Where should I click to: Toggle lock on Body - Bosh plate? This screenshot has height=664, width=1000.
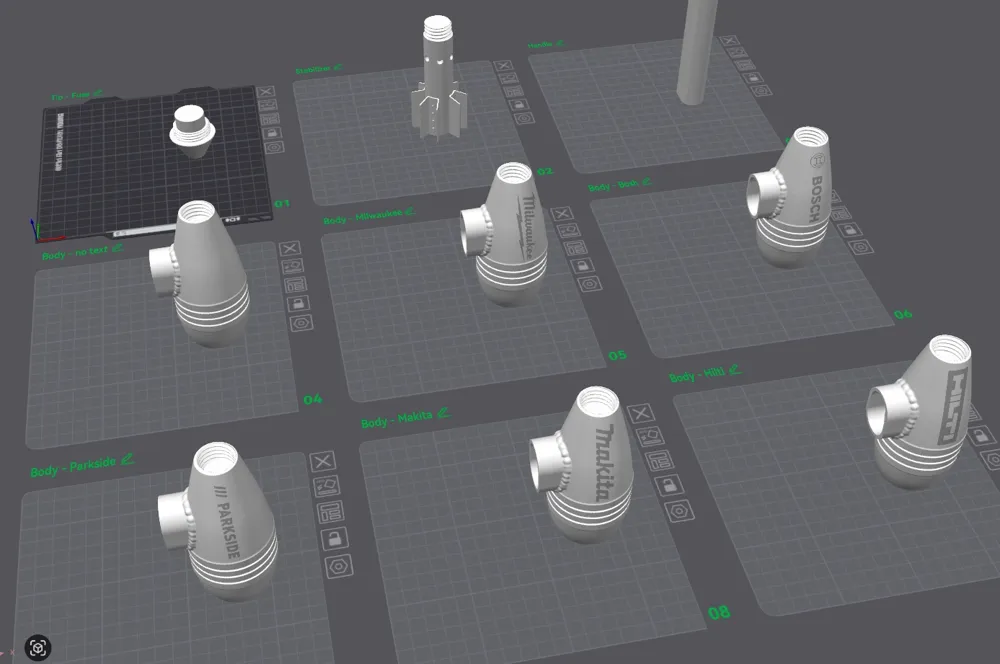point(850,230)
